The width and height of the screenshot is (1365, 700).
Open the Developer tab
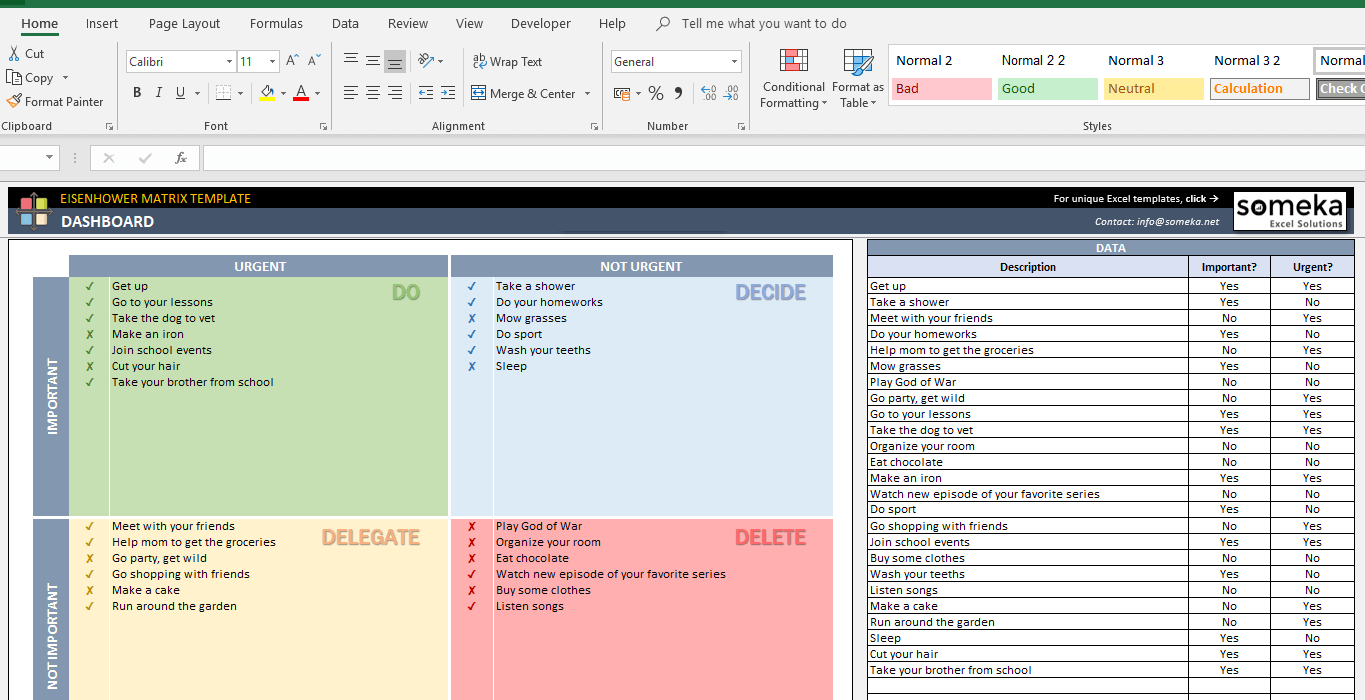[x=540, y=23]
